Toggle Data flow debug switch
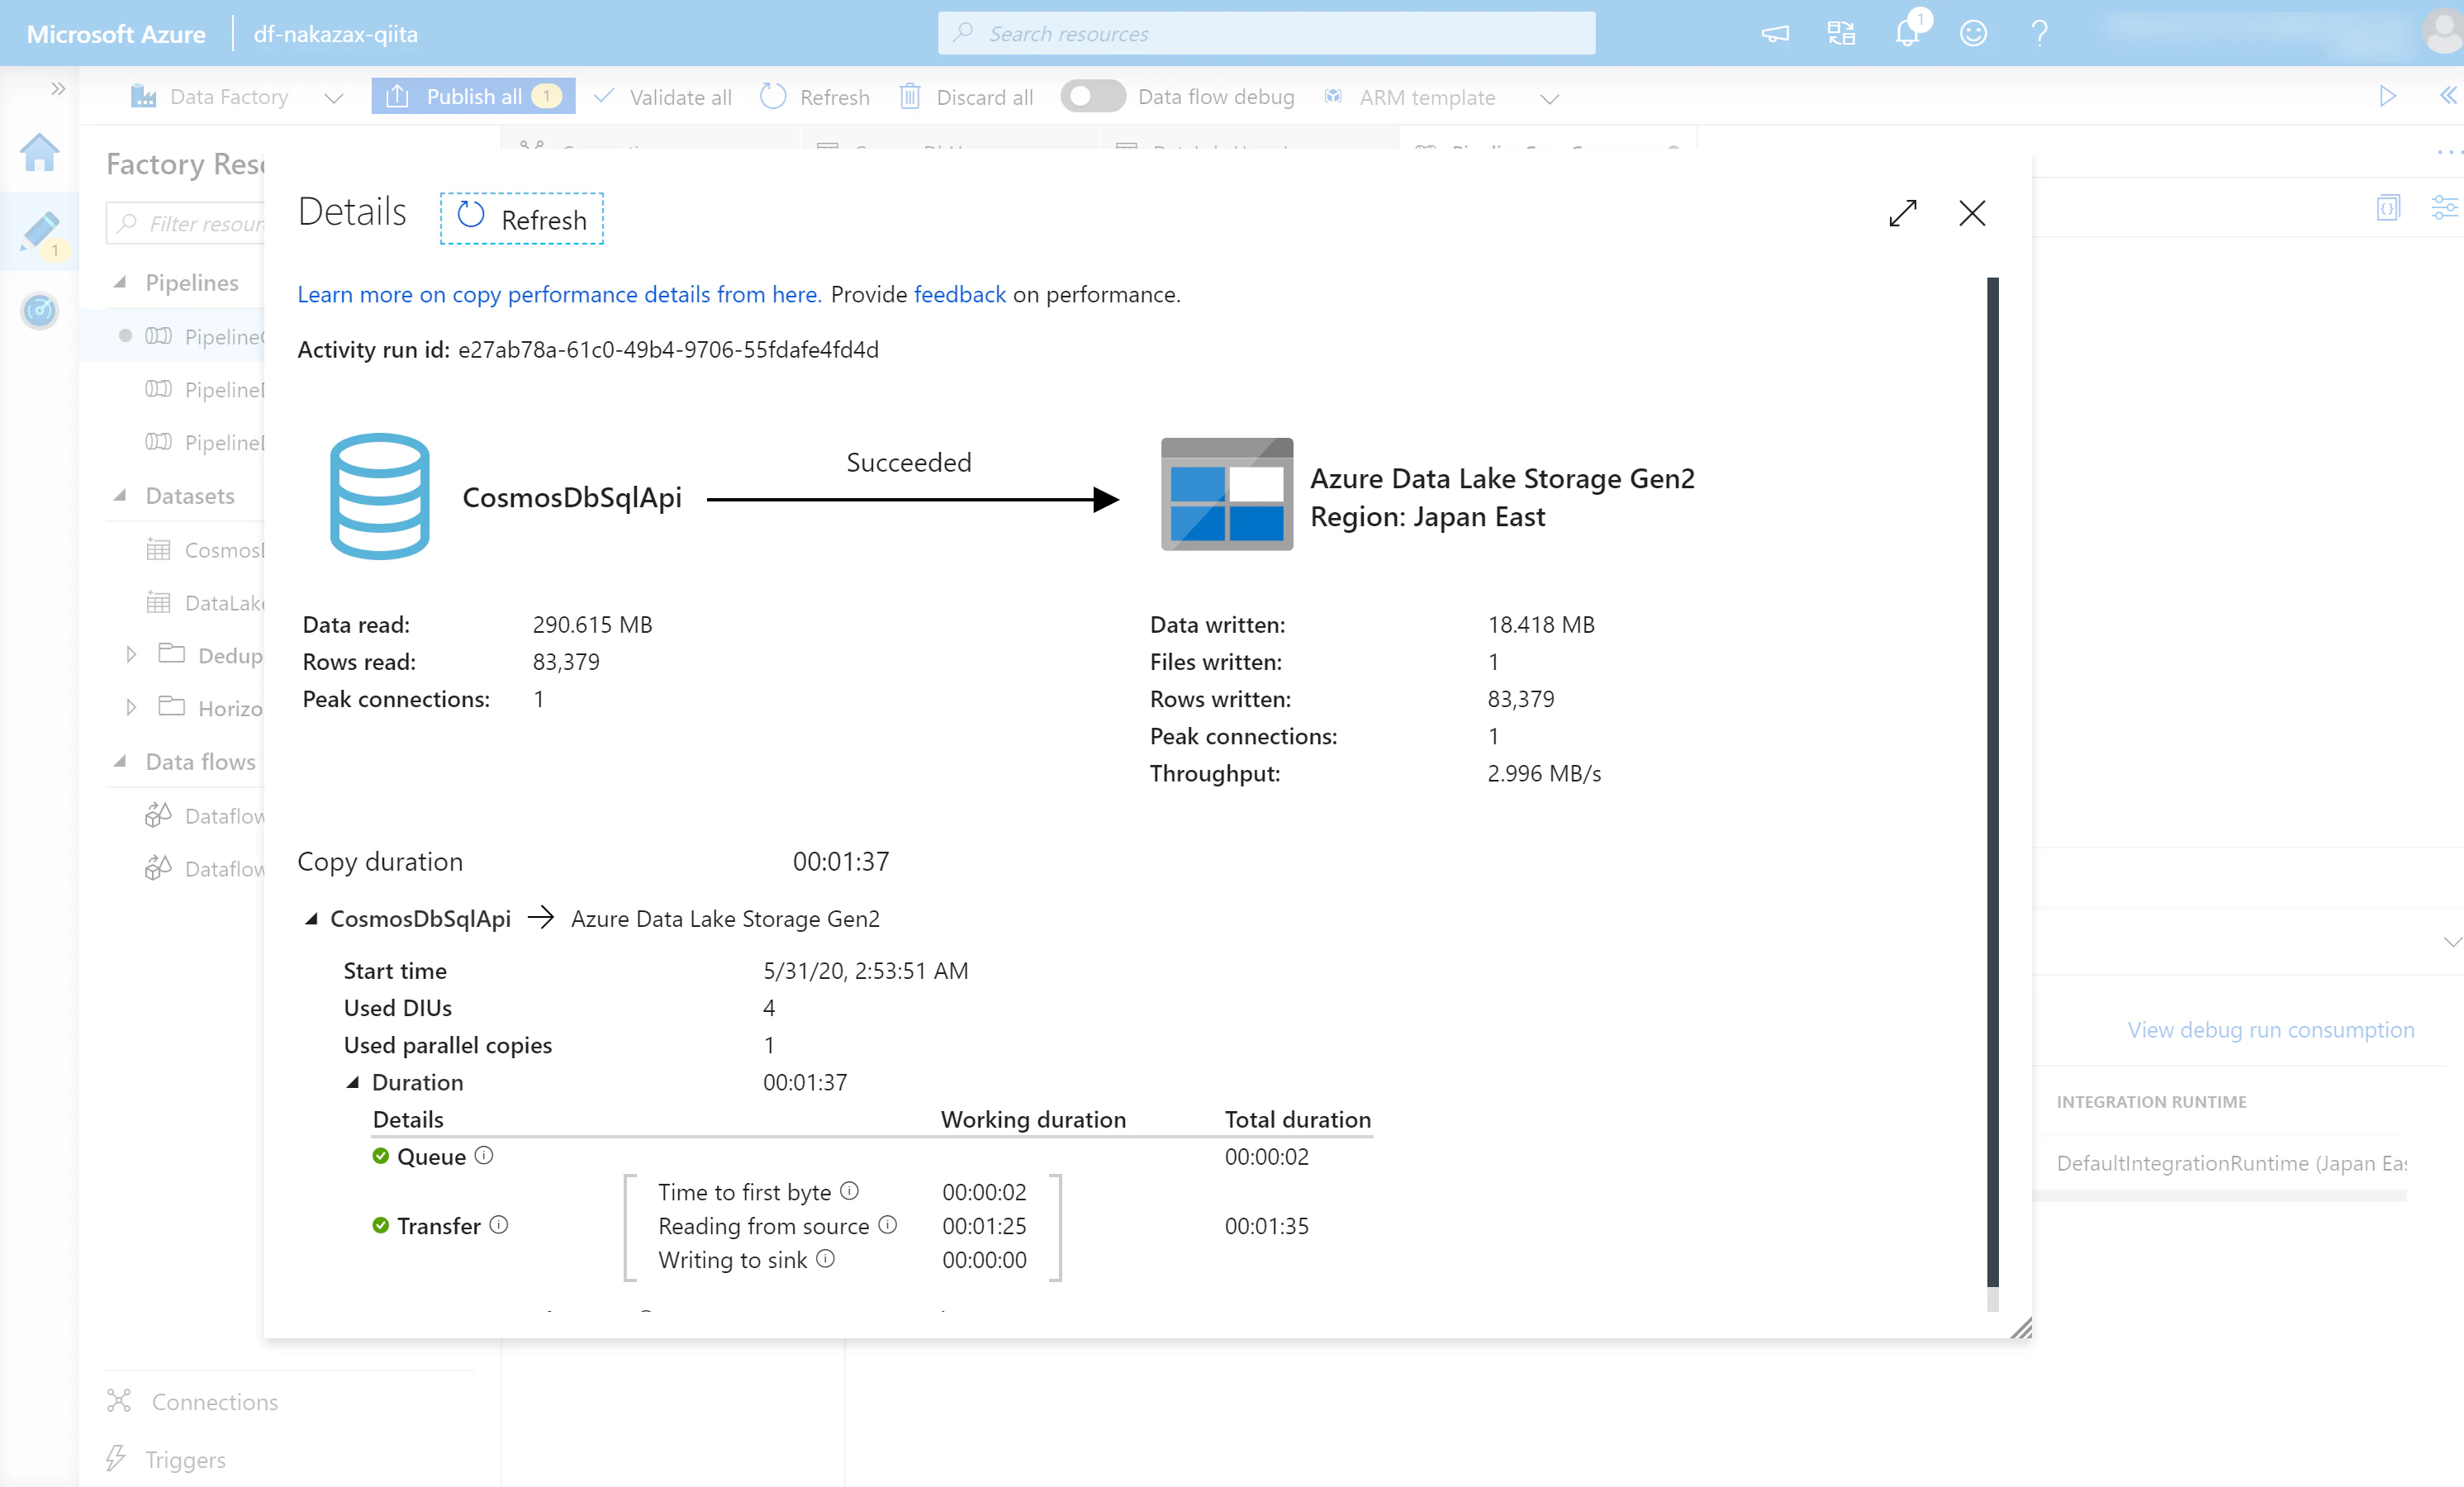The width and height of the screenshot is (2464, 1487). point(1092,97)
